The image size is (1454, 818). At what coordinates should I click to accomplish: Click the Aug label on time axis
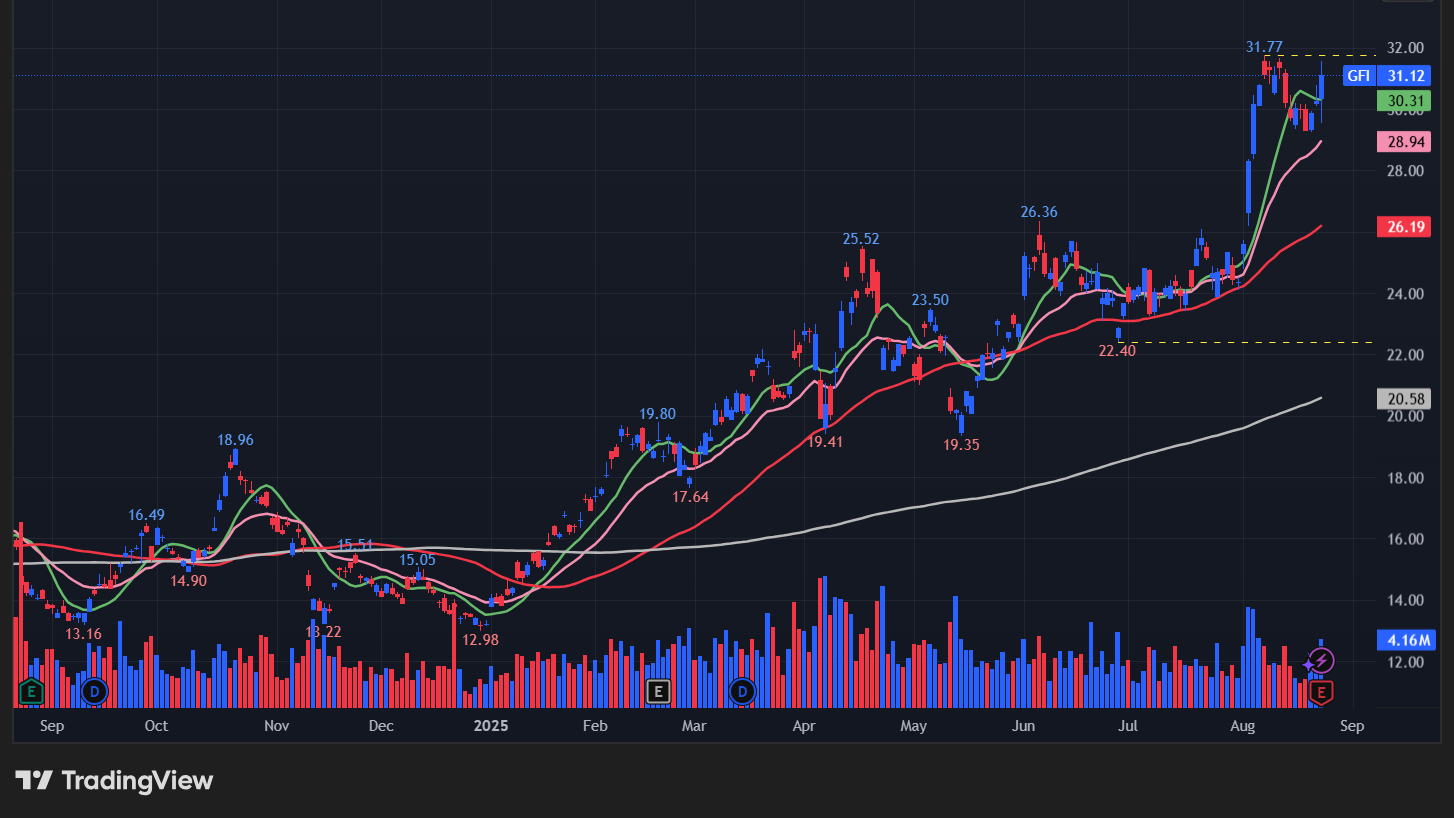[1243, 726]
